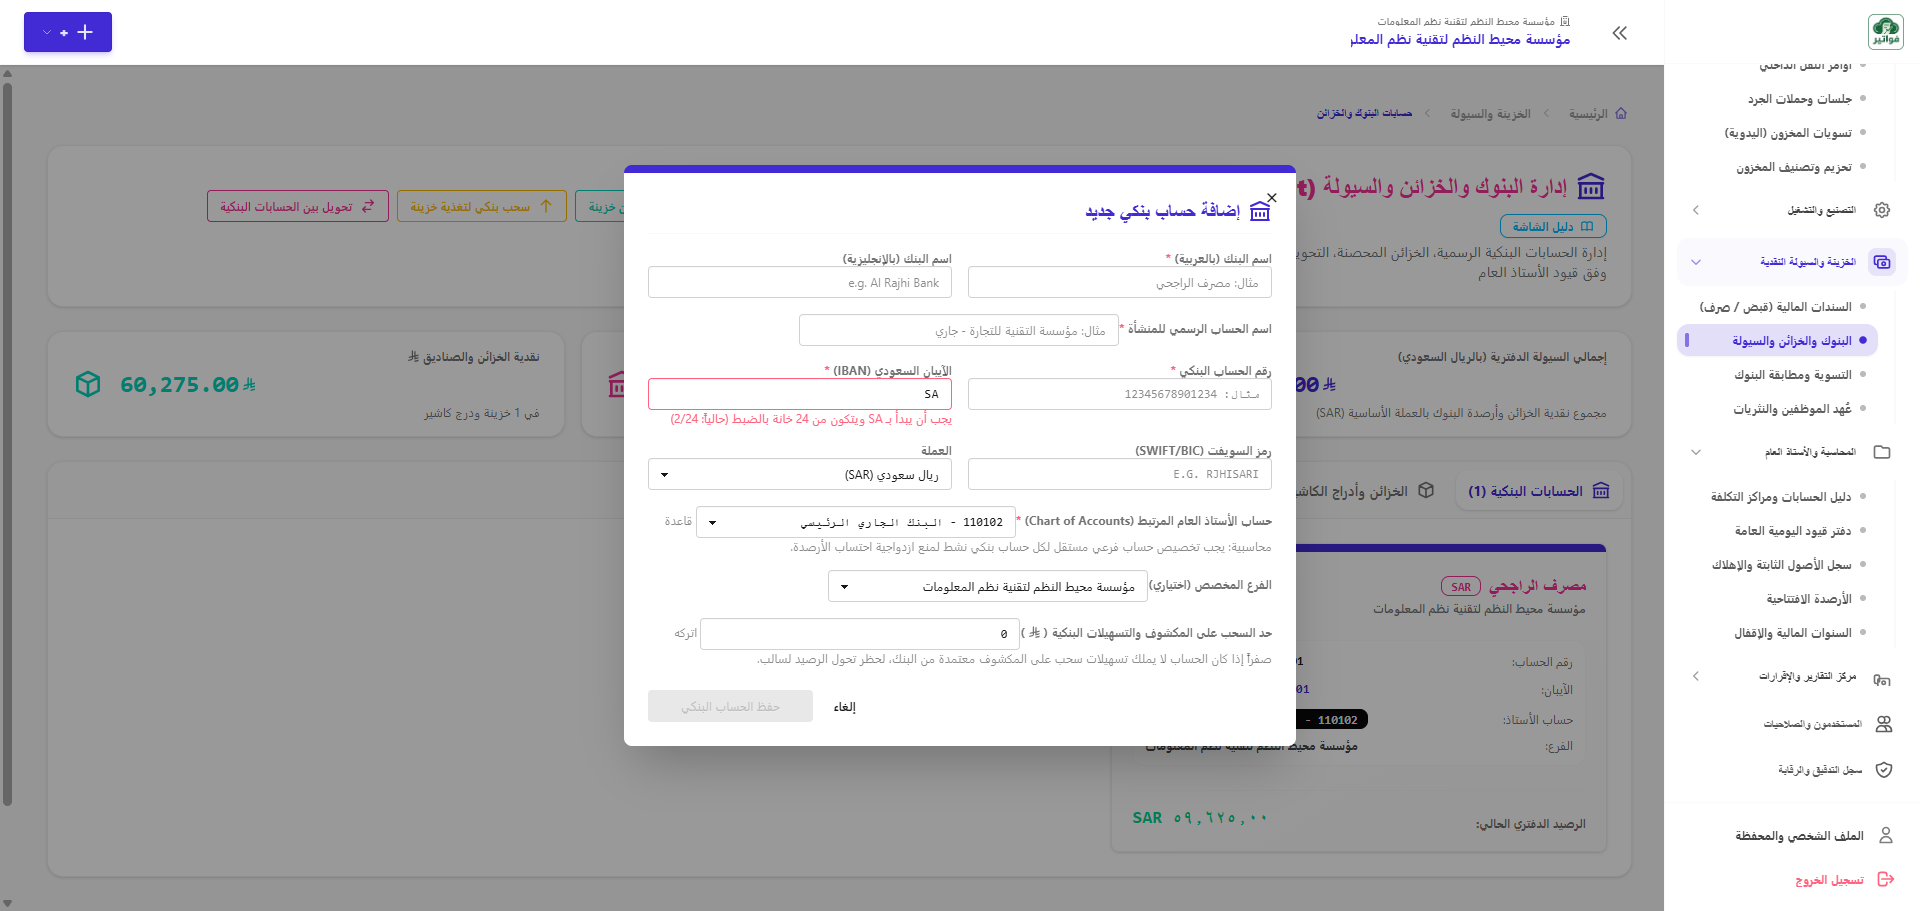Screen dimensions: 1920x911
Task: Click the overdraft limit input field
Action: (x=860, y=634)
